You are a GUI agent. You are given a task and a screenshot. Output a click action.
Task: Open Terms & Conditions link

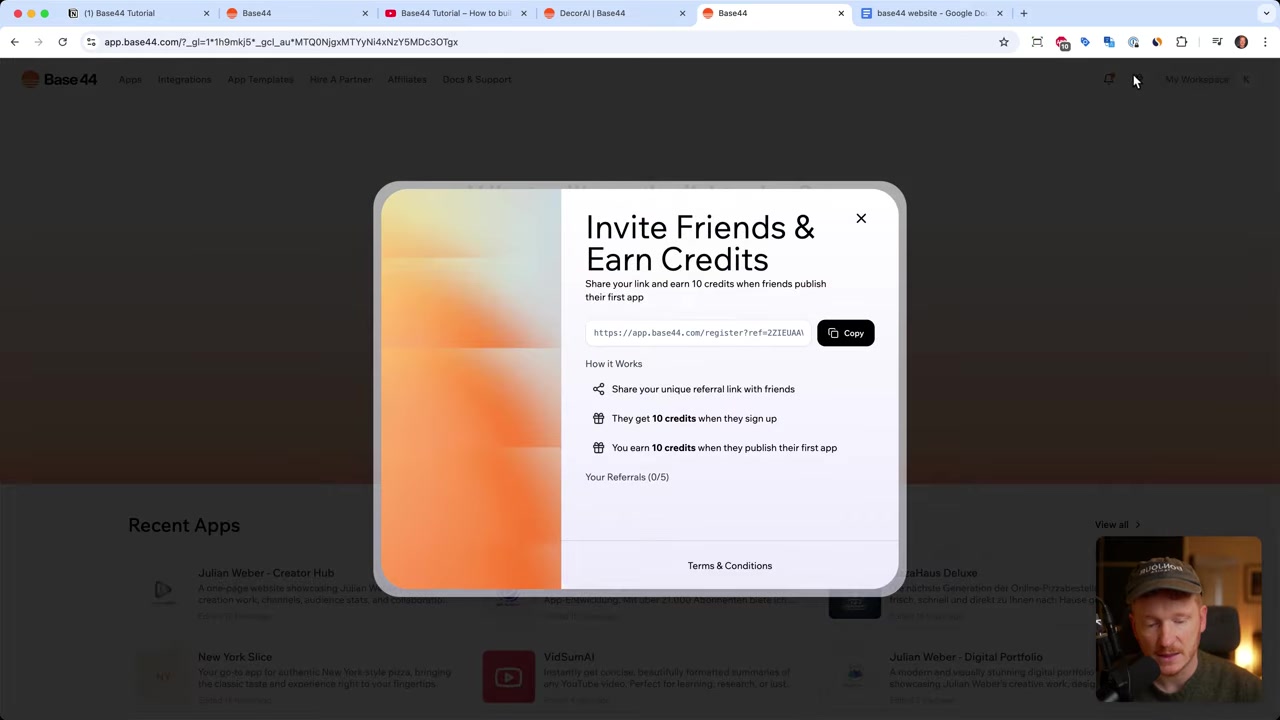pyautogui.click(x=730, y=566)
